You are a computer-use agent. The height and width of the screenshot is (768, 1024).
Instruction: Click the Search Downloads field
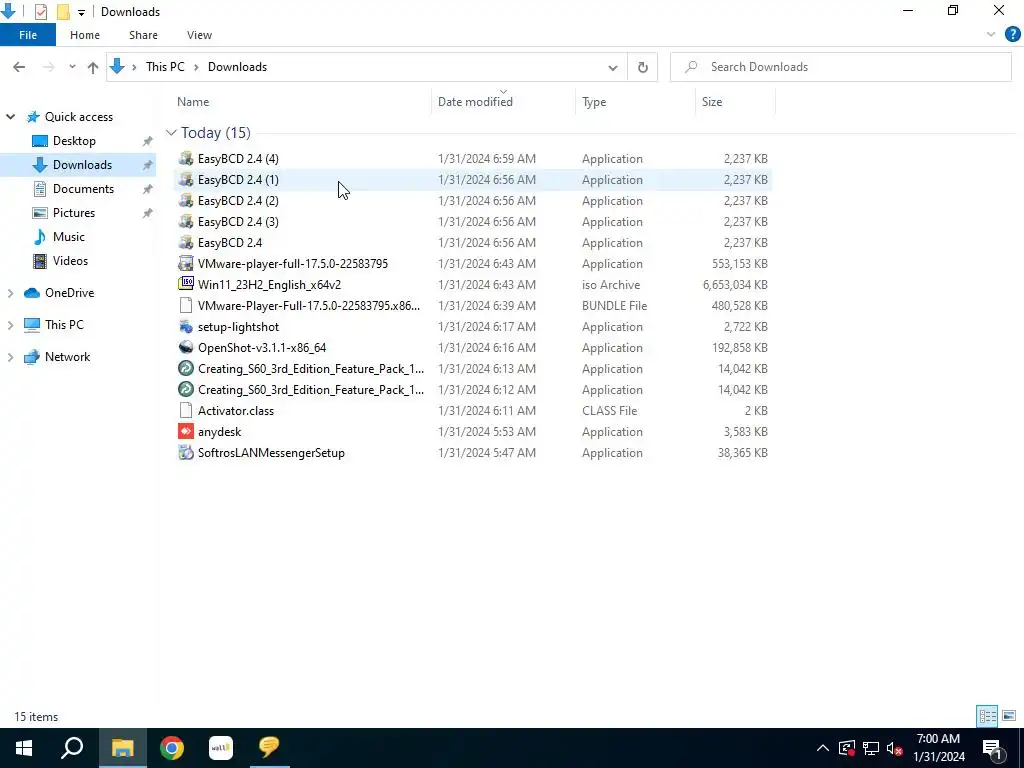(841, 67)
